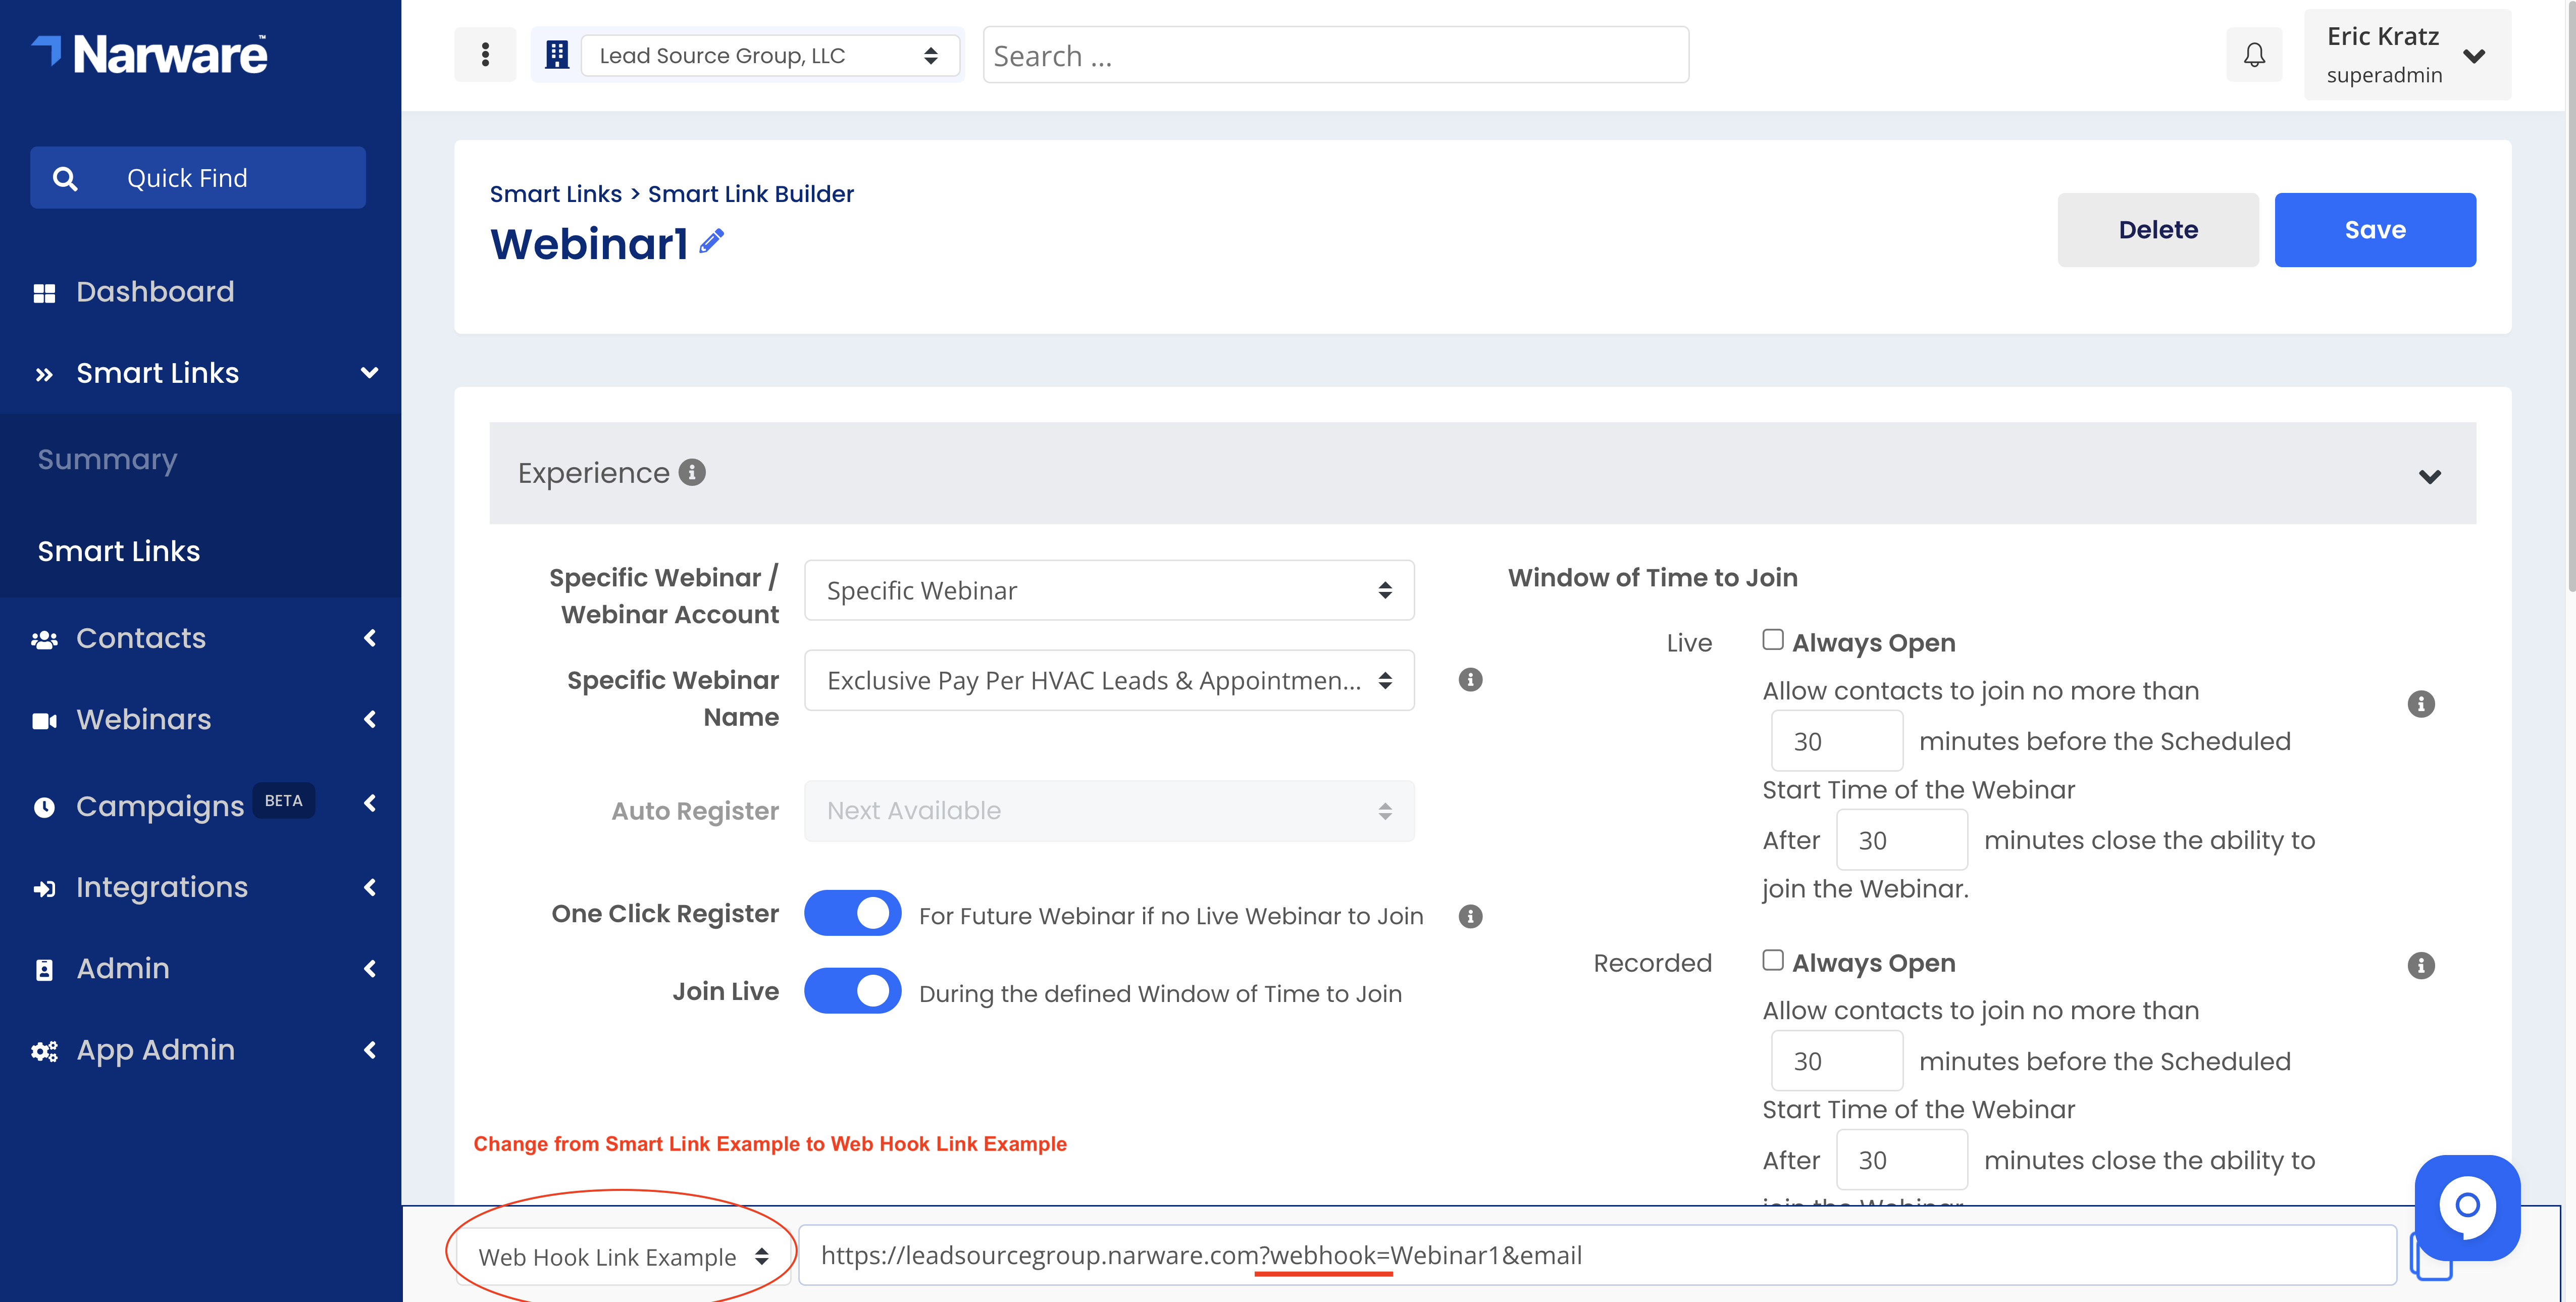This screenshot has height=1302, width=2576.
Task: Expand the App Admin sidebar chevron
Action: (370, 1050)
